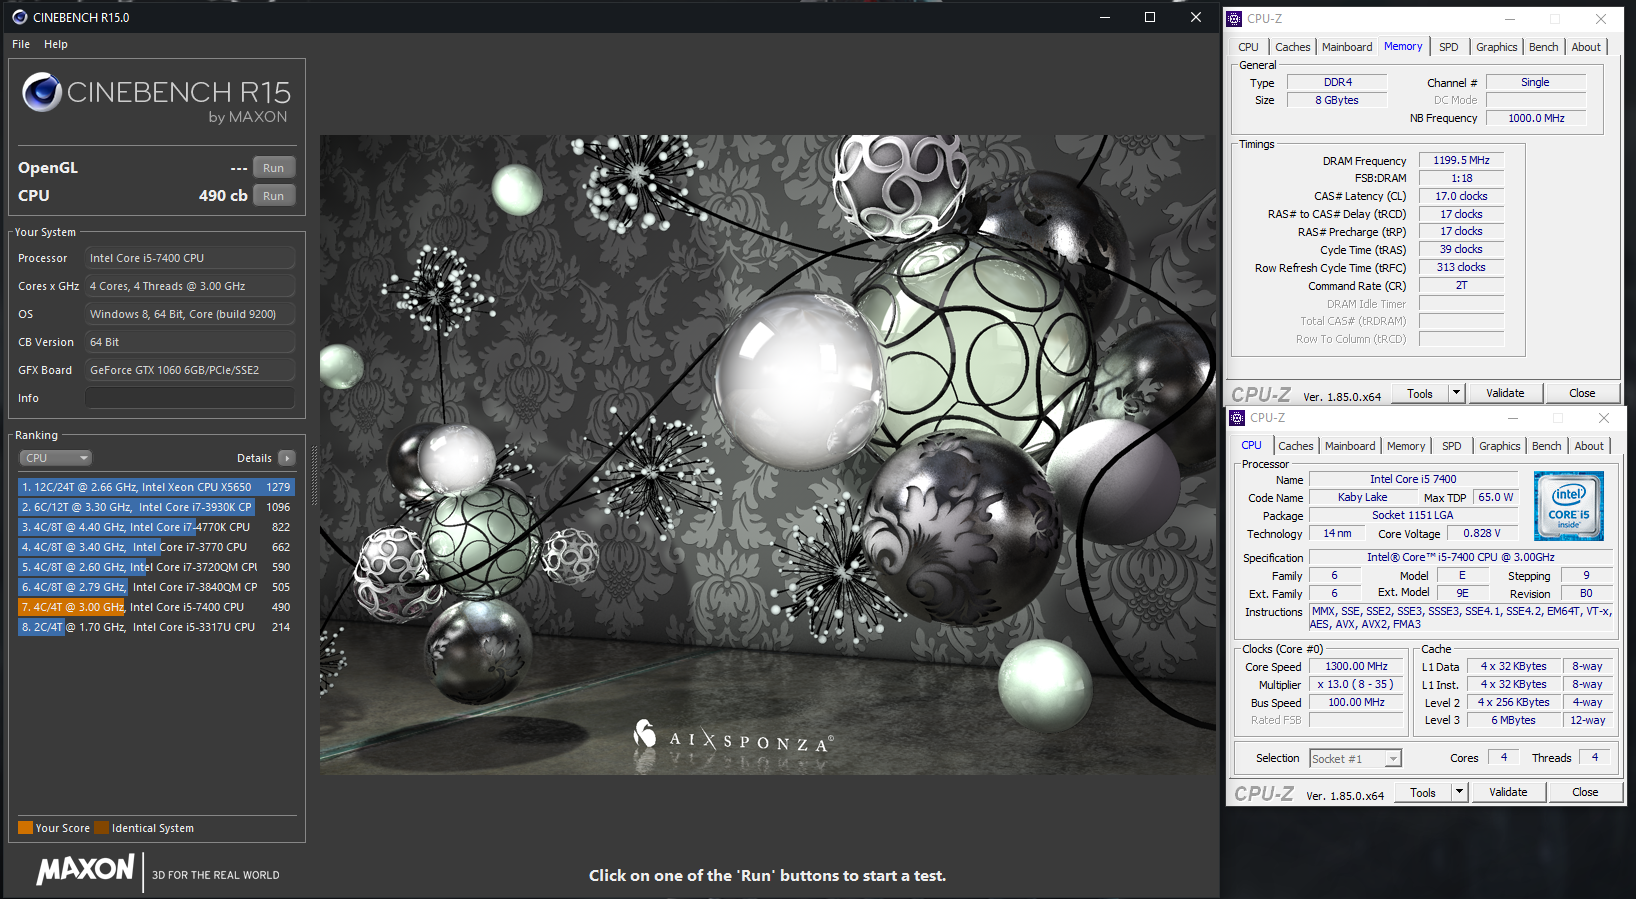Viewport: 1636px width, 899px height.
Task: Click the GFX Board field GeForce GTX 1060
Action: [x=190, y=370]
